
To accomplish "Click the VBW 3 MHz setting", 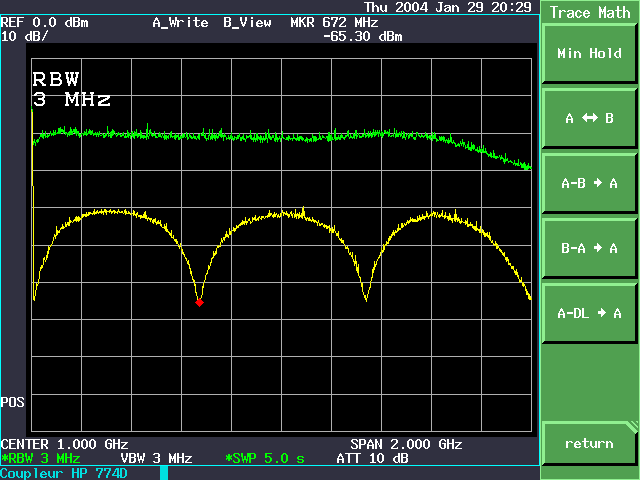I will click(156, 458).
